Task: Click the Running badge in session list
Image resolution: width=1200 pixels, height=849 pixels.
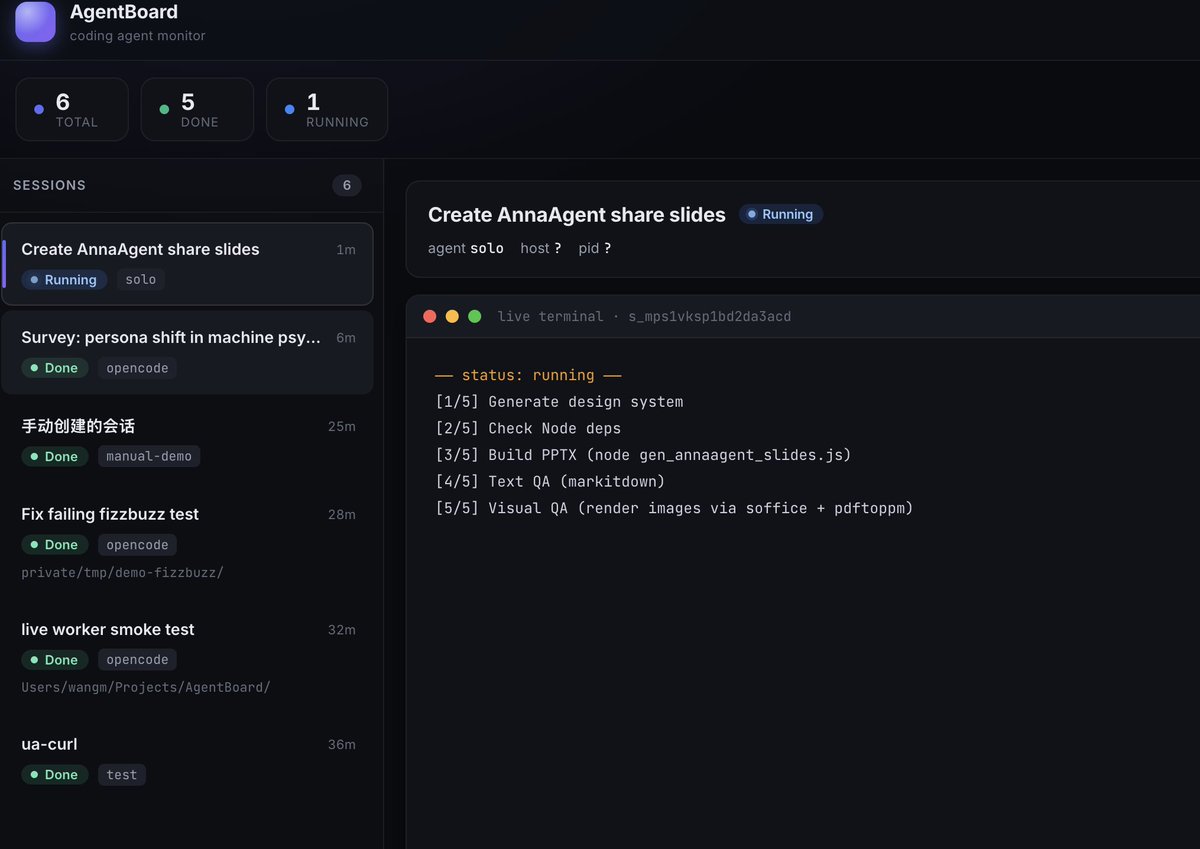Action: click(x=64, y=280)
